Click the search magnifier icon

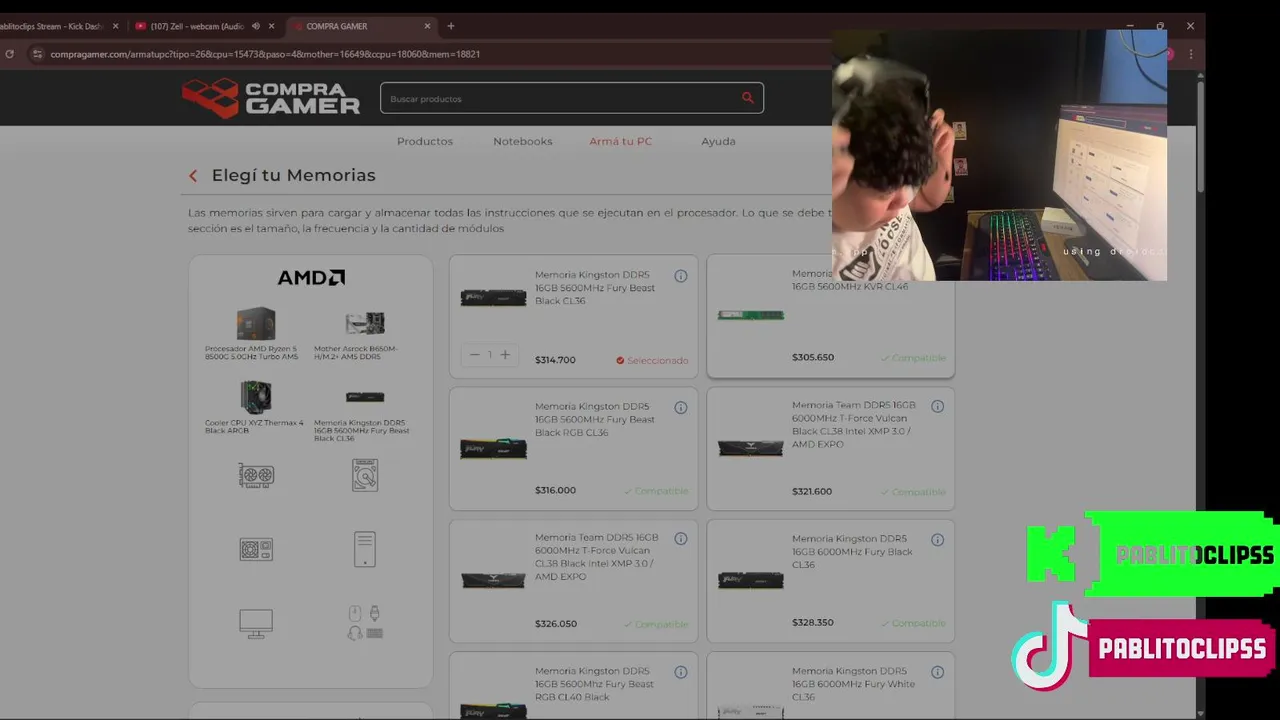[747, 98]
